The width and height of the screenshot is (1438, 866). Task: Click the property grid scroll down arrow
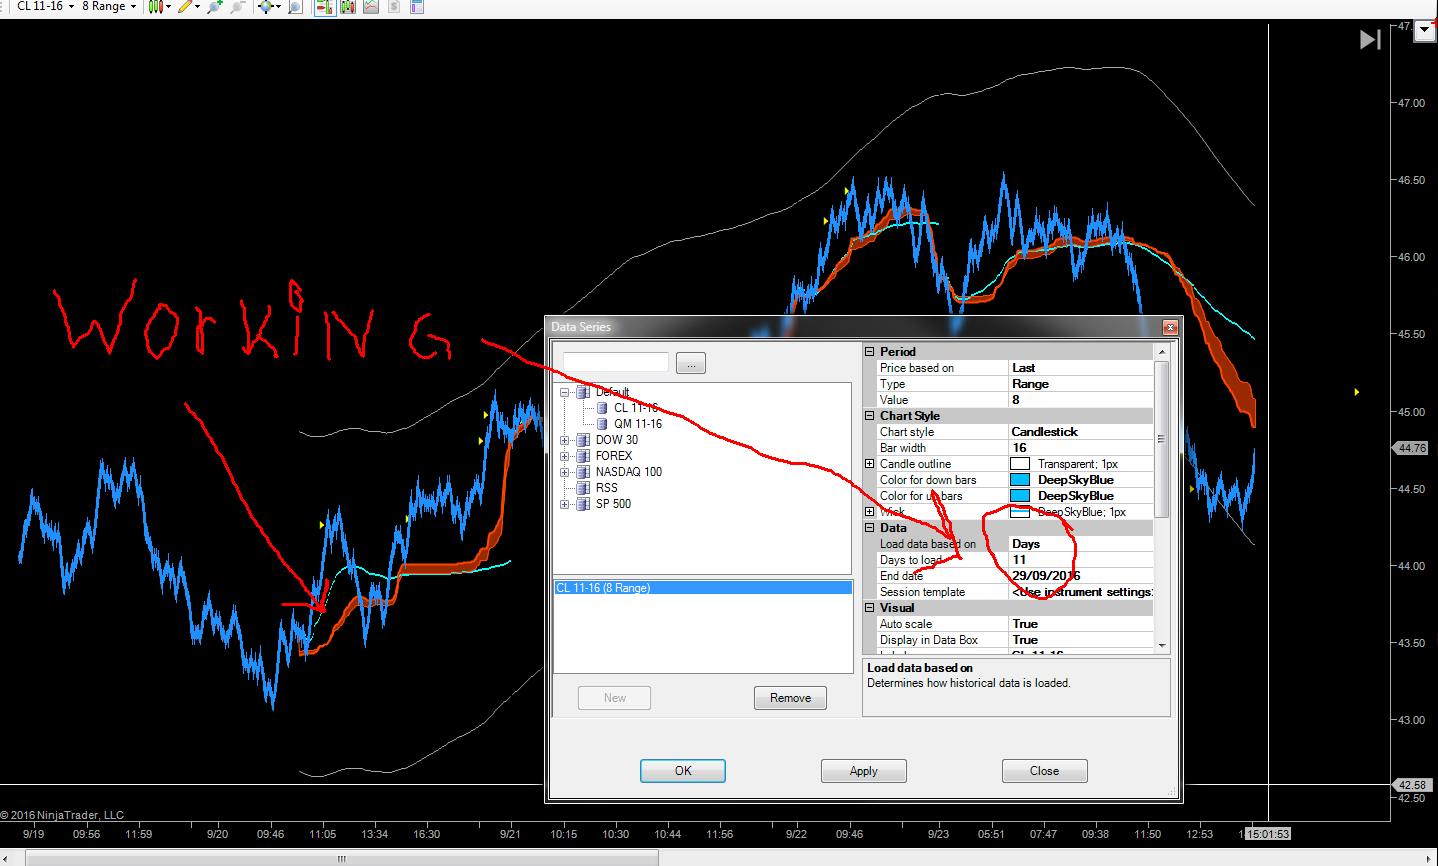click(x=1162, y=645)
